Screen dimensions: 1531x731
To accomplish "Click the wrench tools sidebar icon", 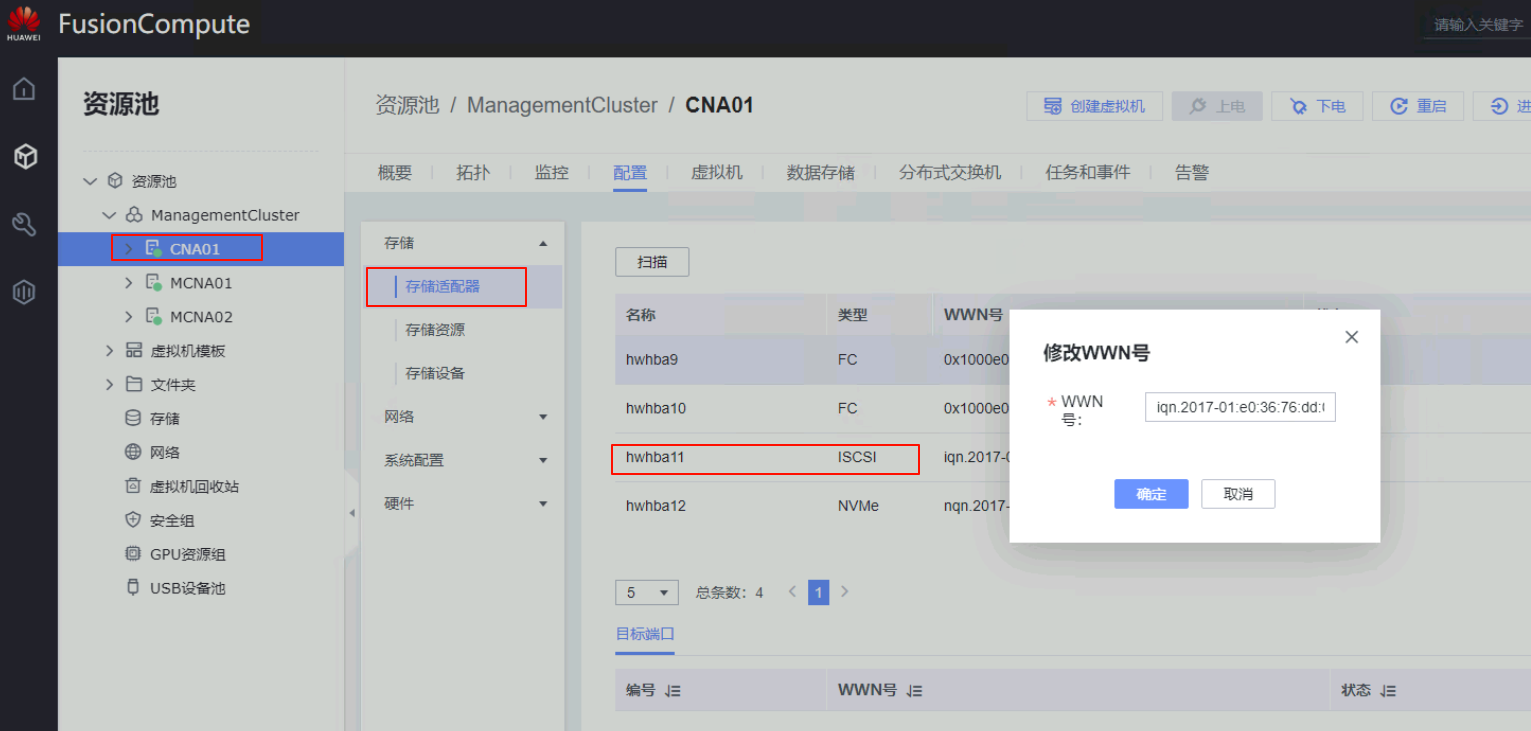I will (24, 224).
